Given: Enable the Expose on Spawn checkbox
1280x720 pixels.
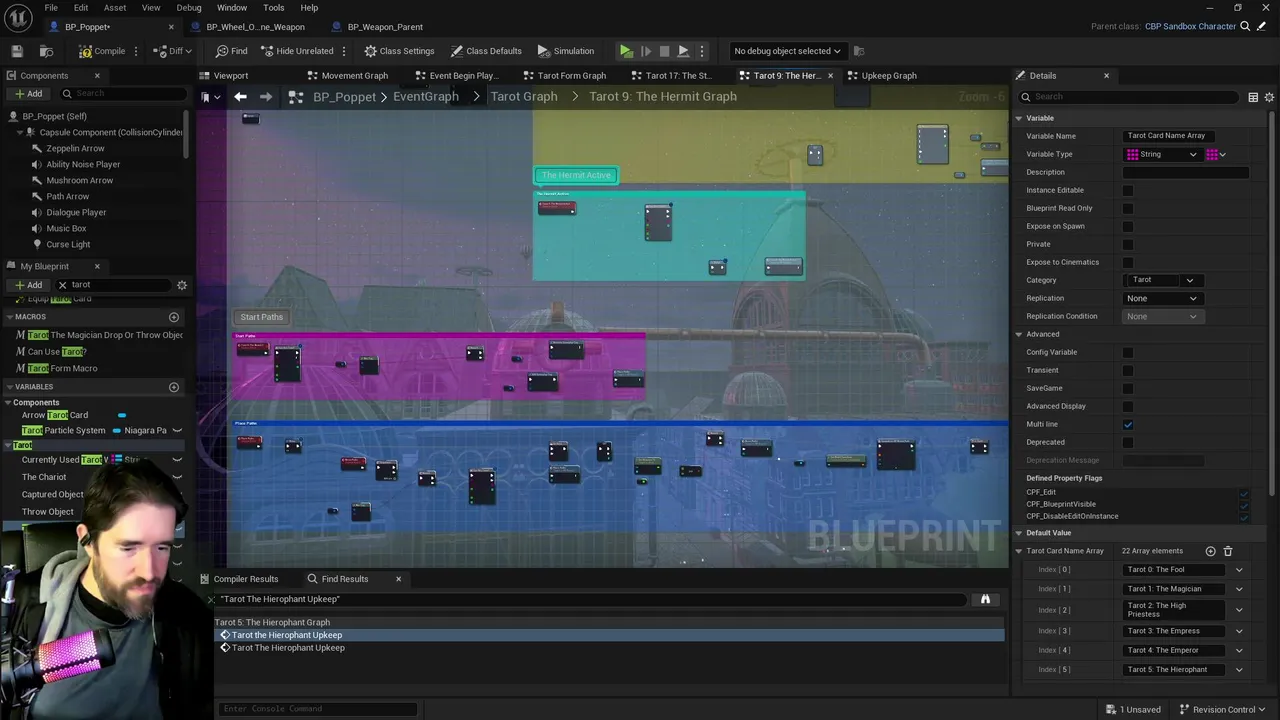Looking at the screenshot, I should pos(1128,226).
